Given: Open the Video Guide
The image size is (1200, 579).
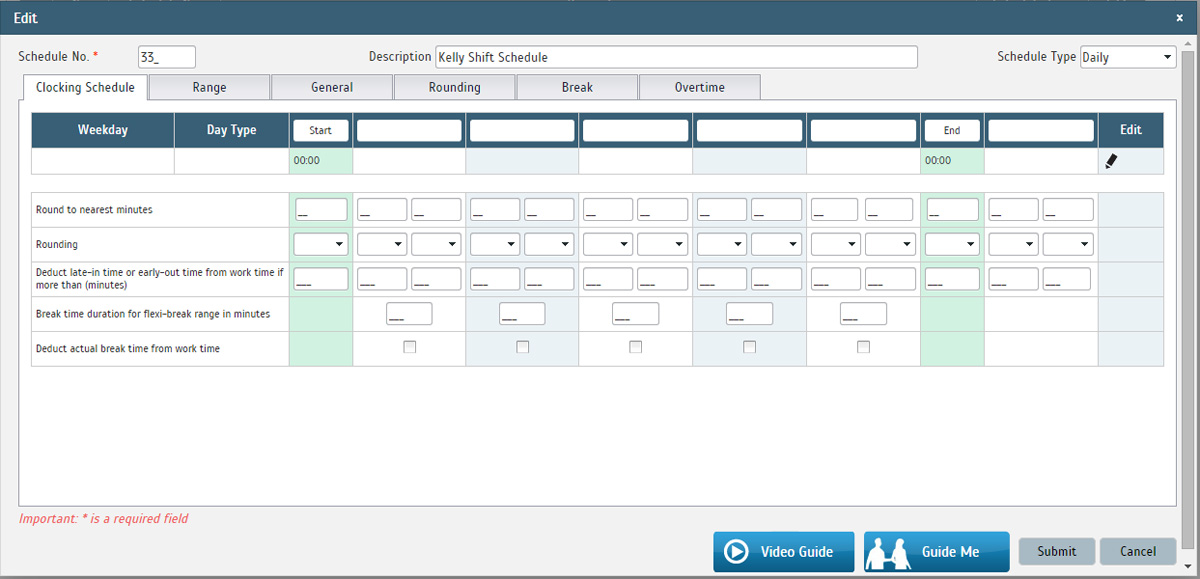Looking at the screenshot, I should click(x=783, y=552).
